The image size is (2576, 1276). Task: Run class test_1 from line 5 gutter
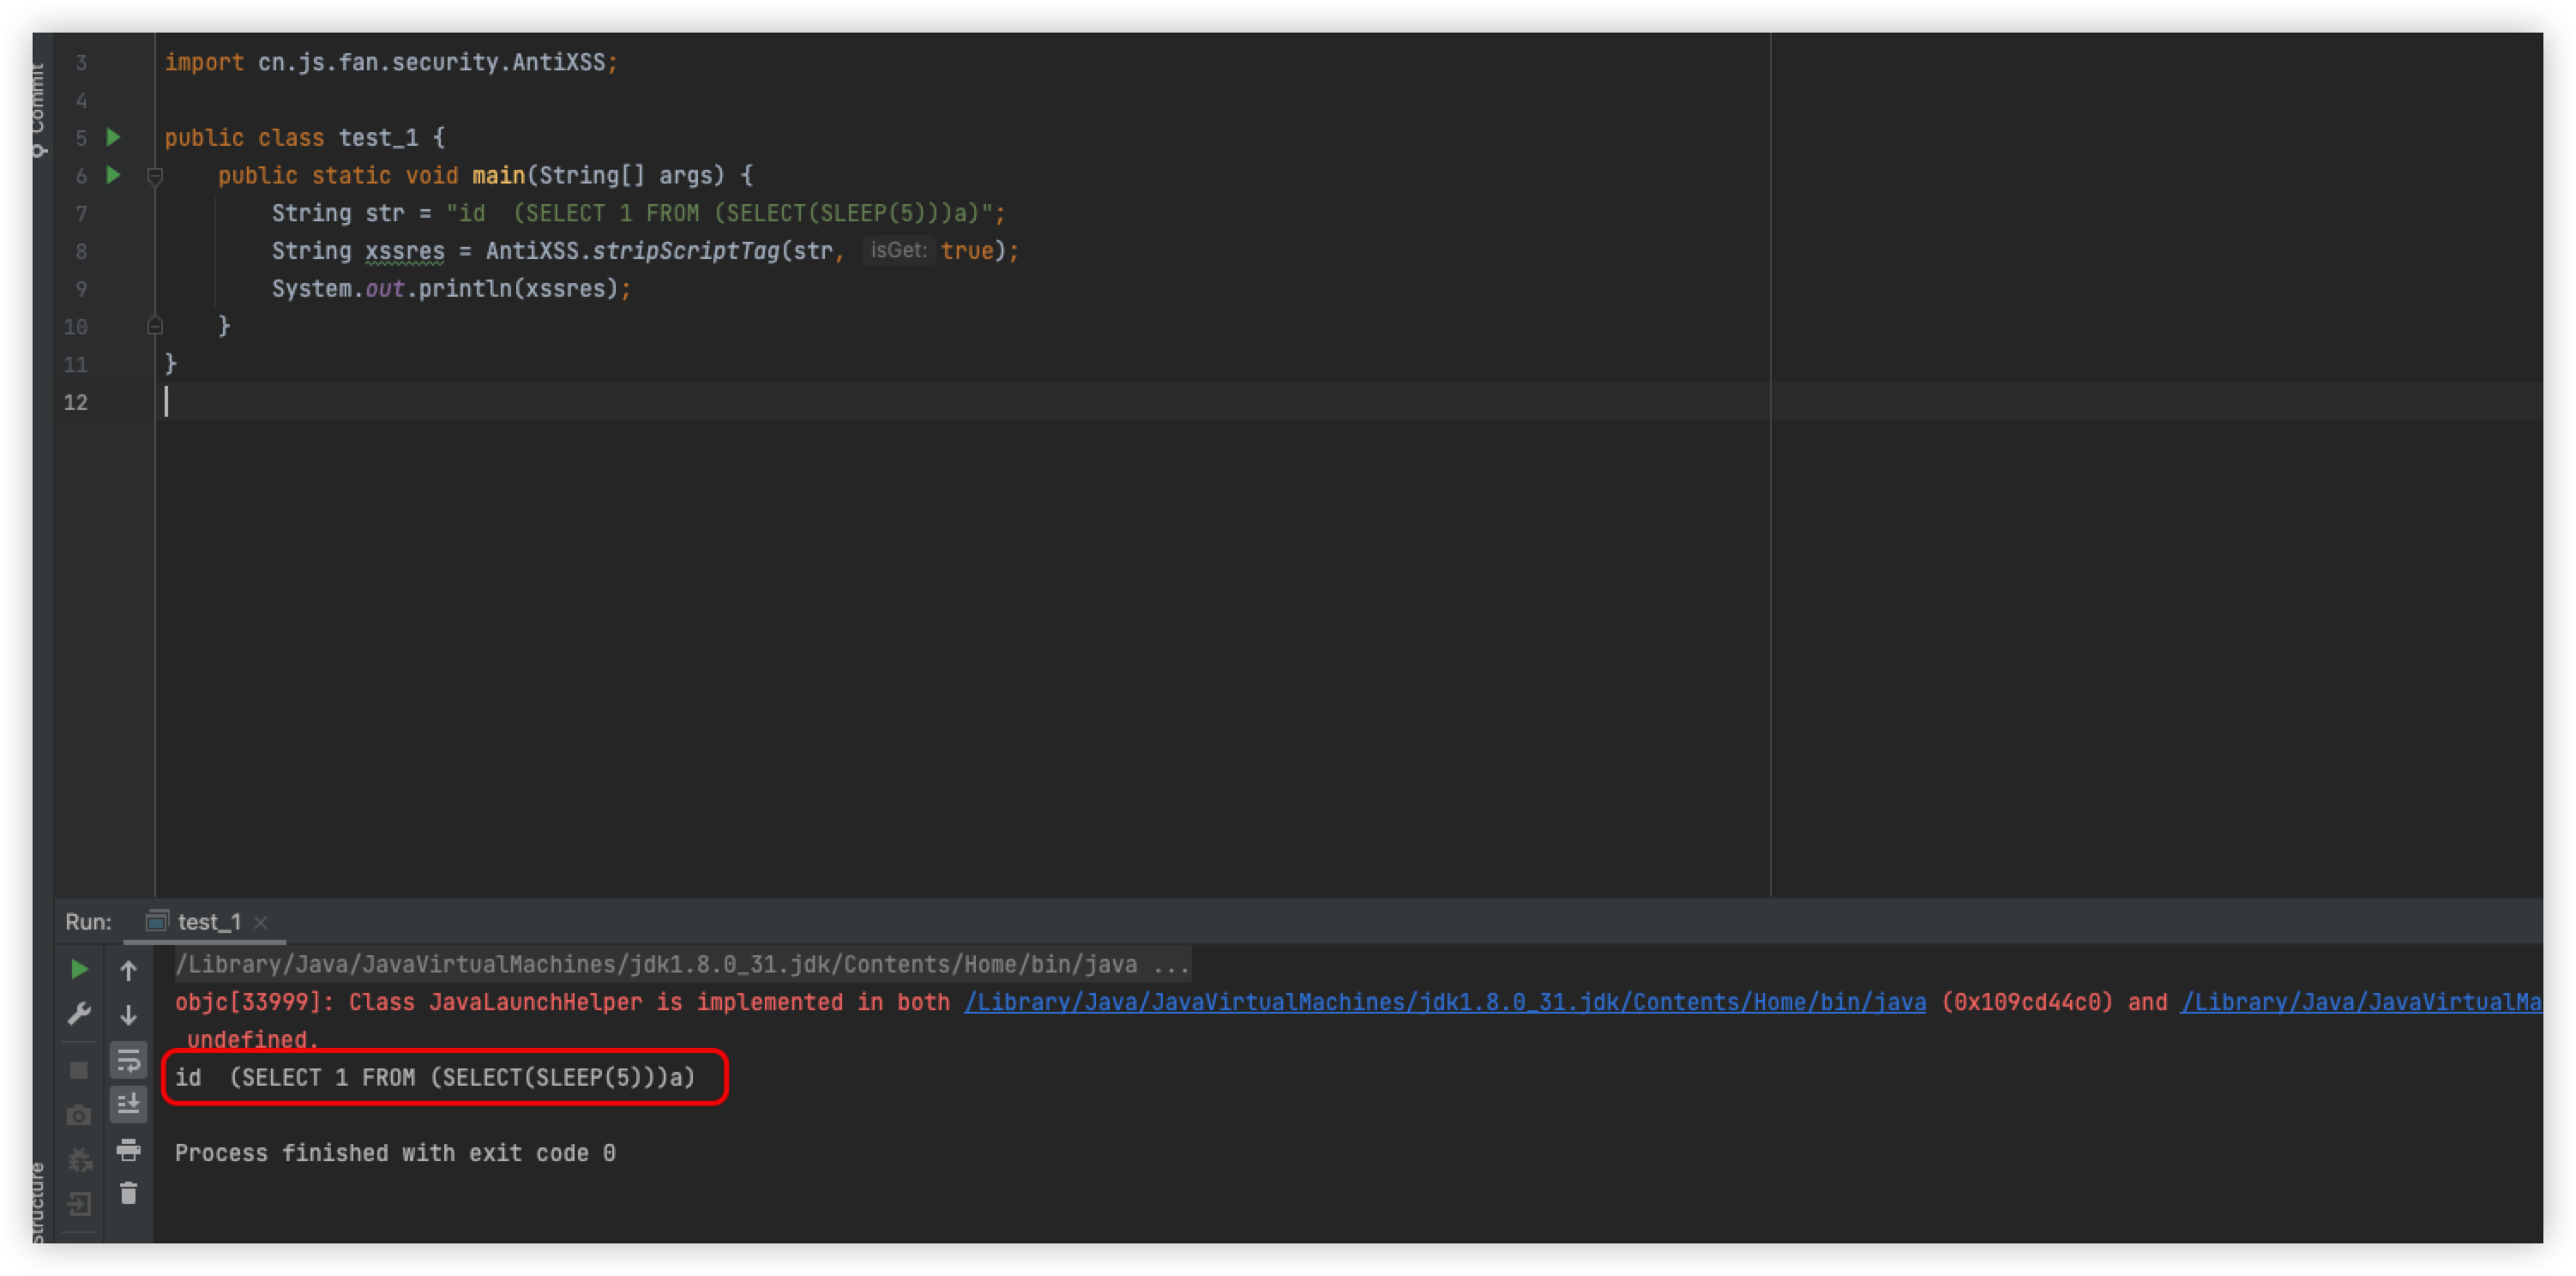113,137
